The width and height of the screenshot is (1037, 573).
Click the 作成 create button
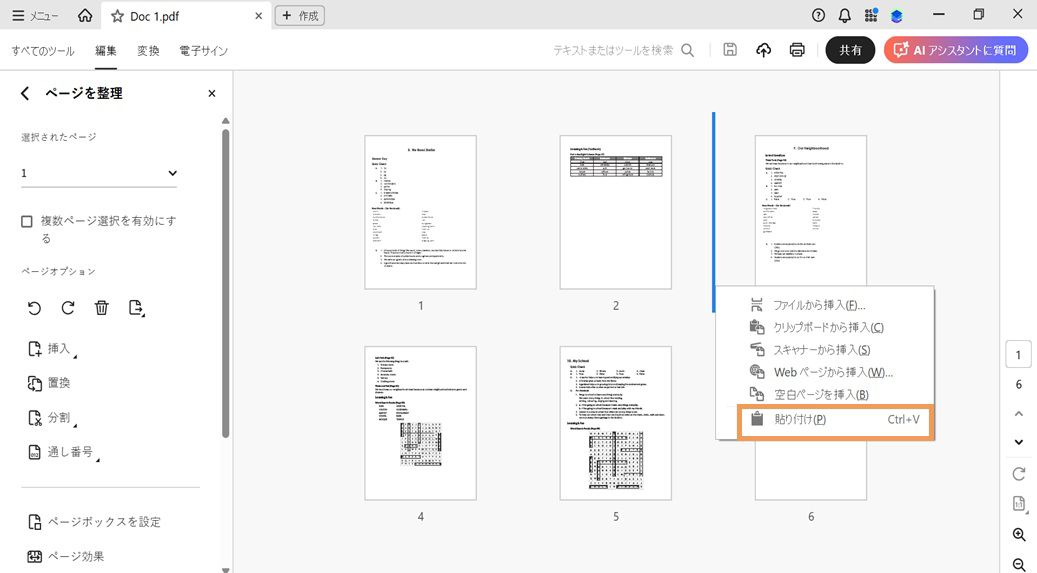[x=300, y=16]
